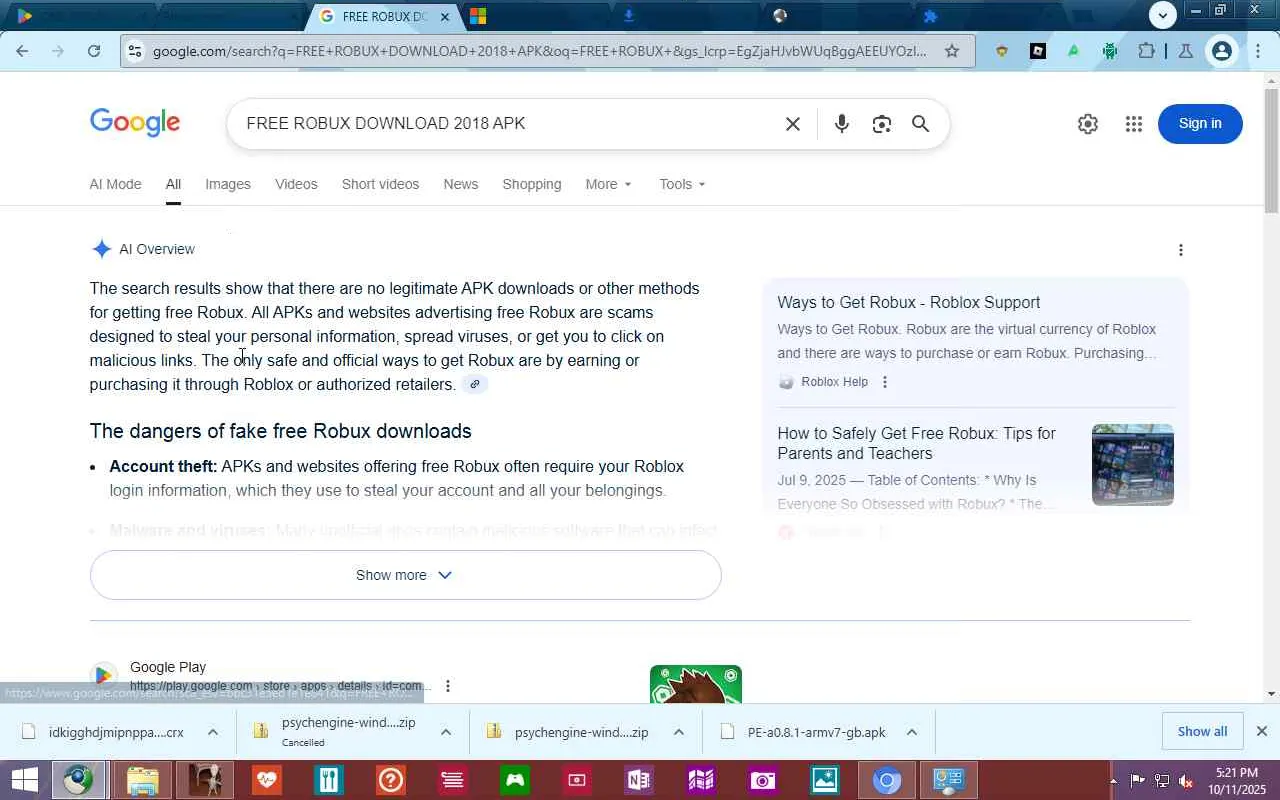The image size is (1280, 800).
Task: Clear the search box with the X
Action: (793, 124)
